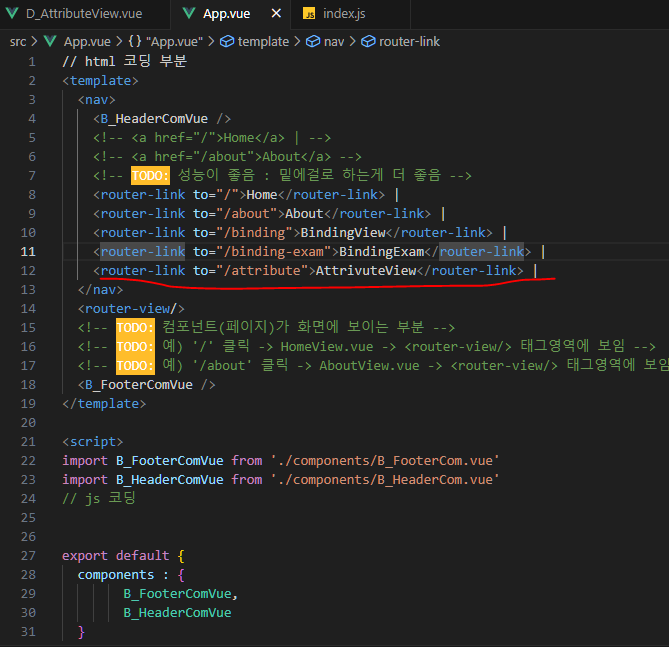Close the App.vue tab
669x647 pixels.
pos(276,13)
